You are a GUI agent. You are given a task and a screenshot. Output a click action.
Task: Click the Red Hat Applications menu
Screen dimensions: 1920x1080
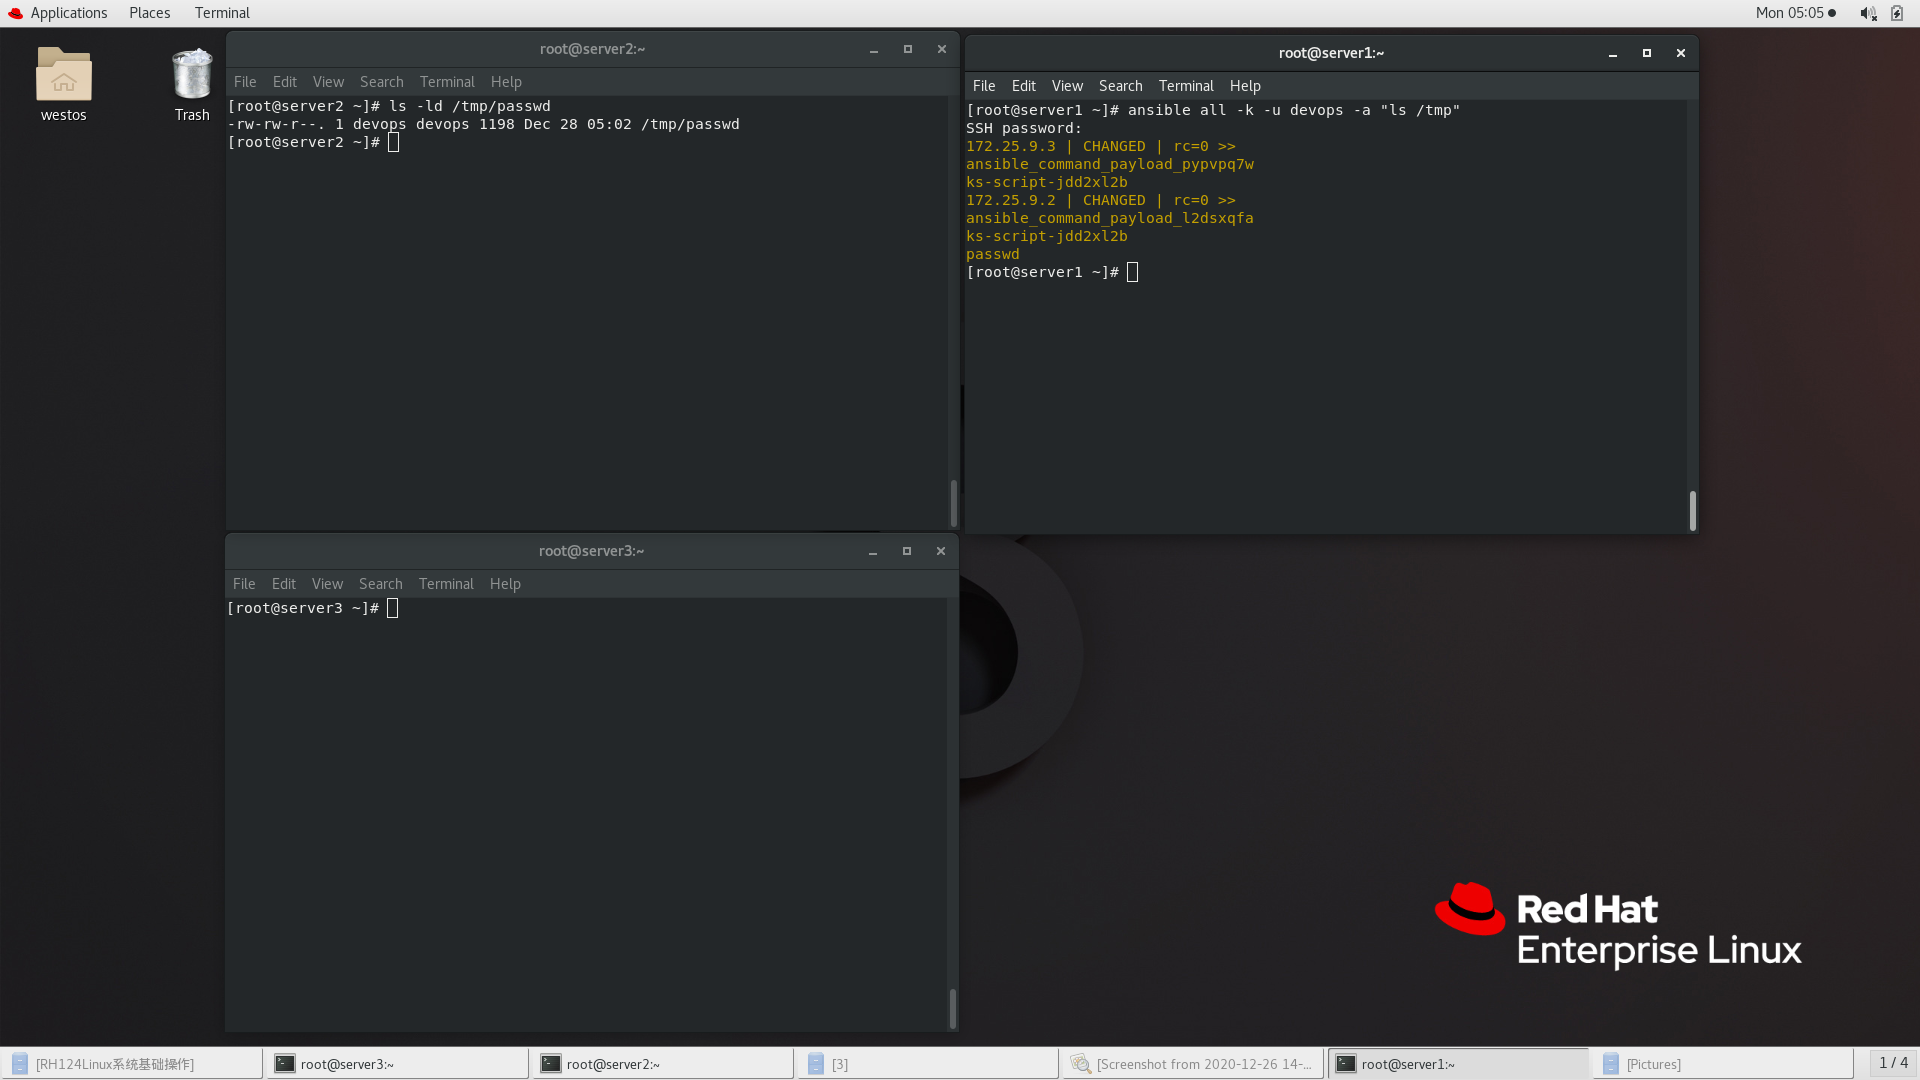point(58,13)
